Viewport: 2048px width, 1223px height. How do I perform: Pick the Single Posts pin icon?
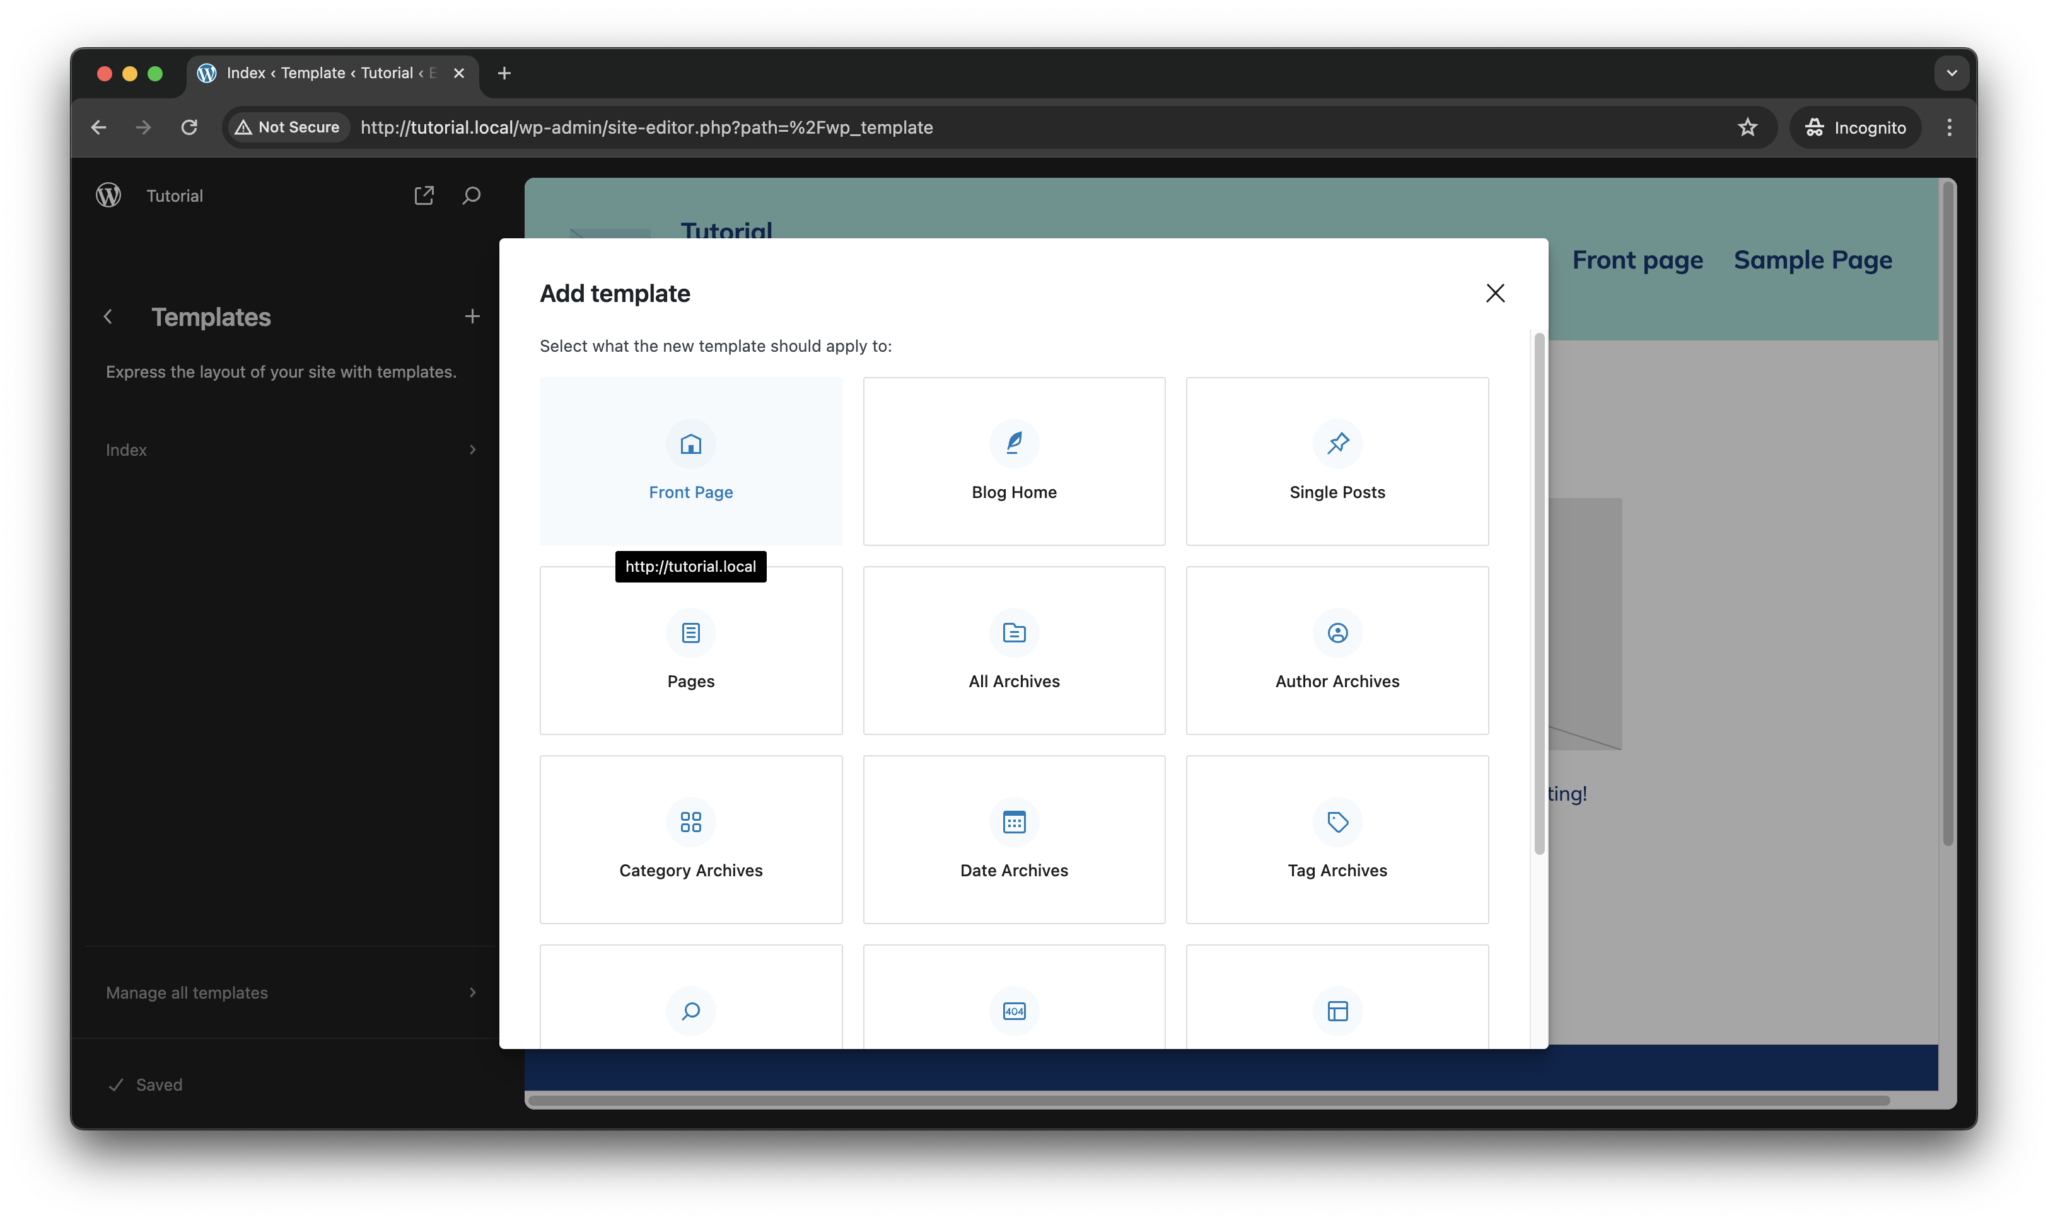(1337, 443)
